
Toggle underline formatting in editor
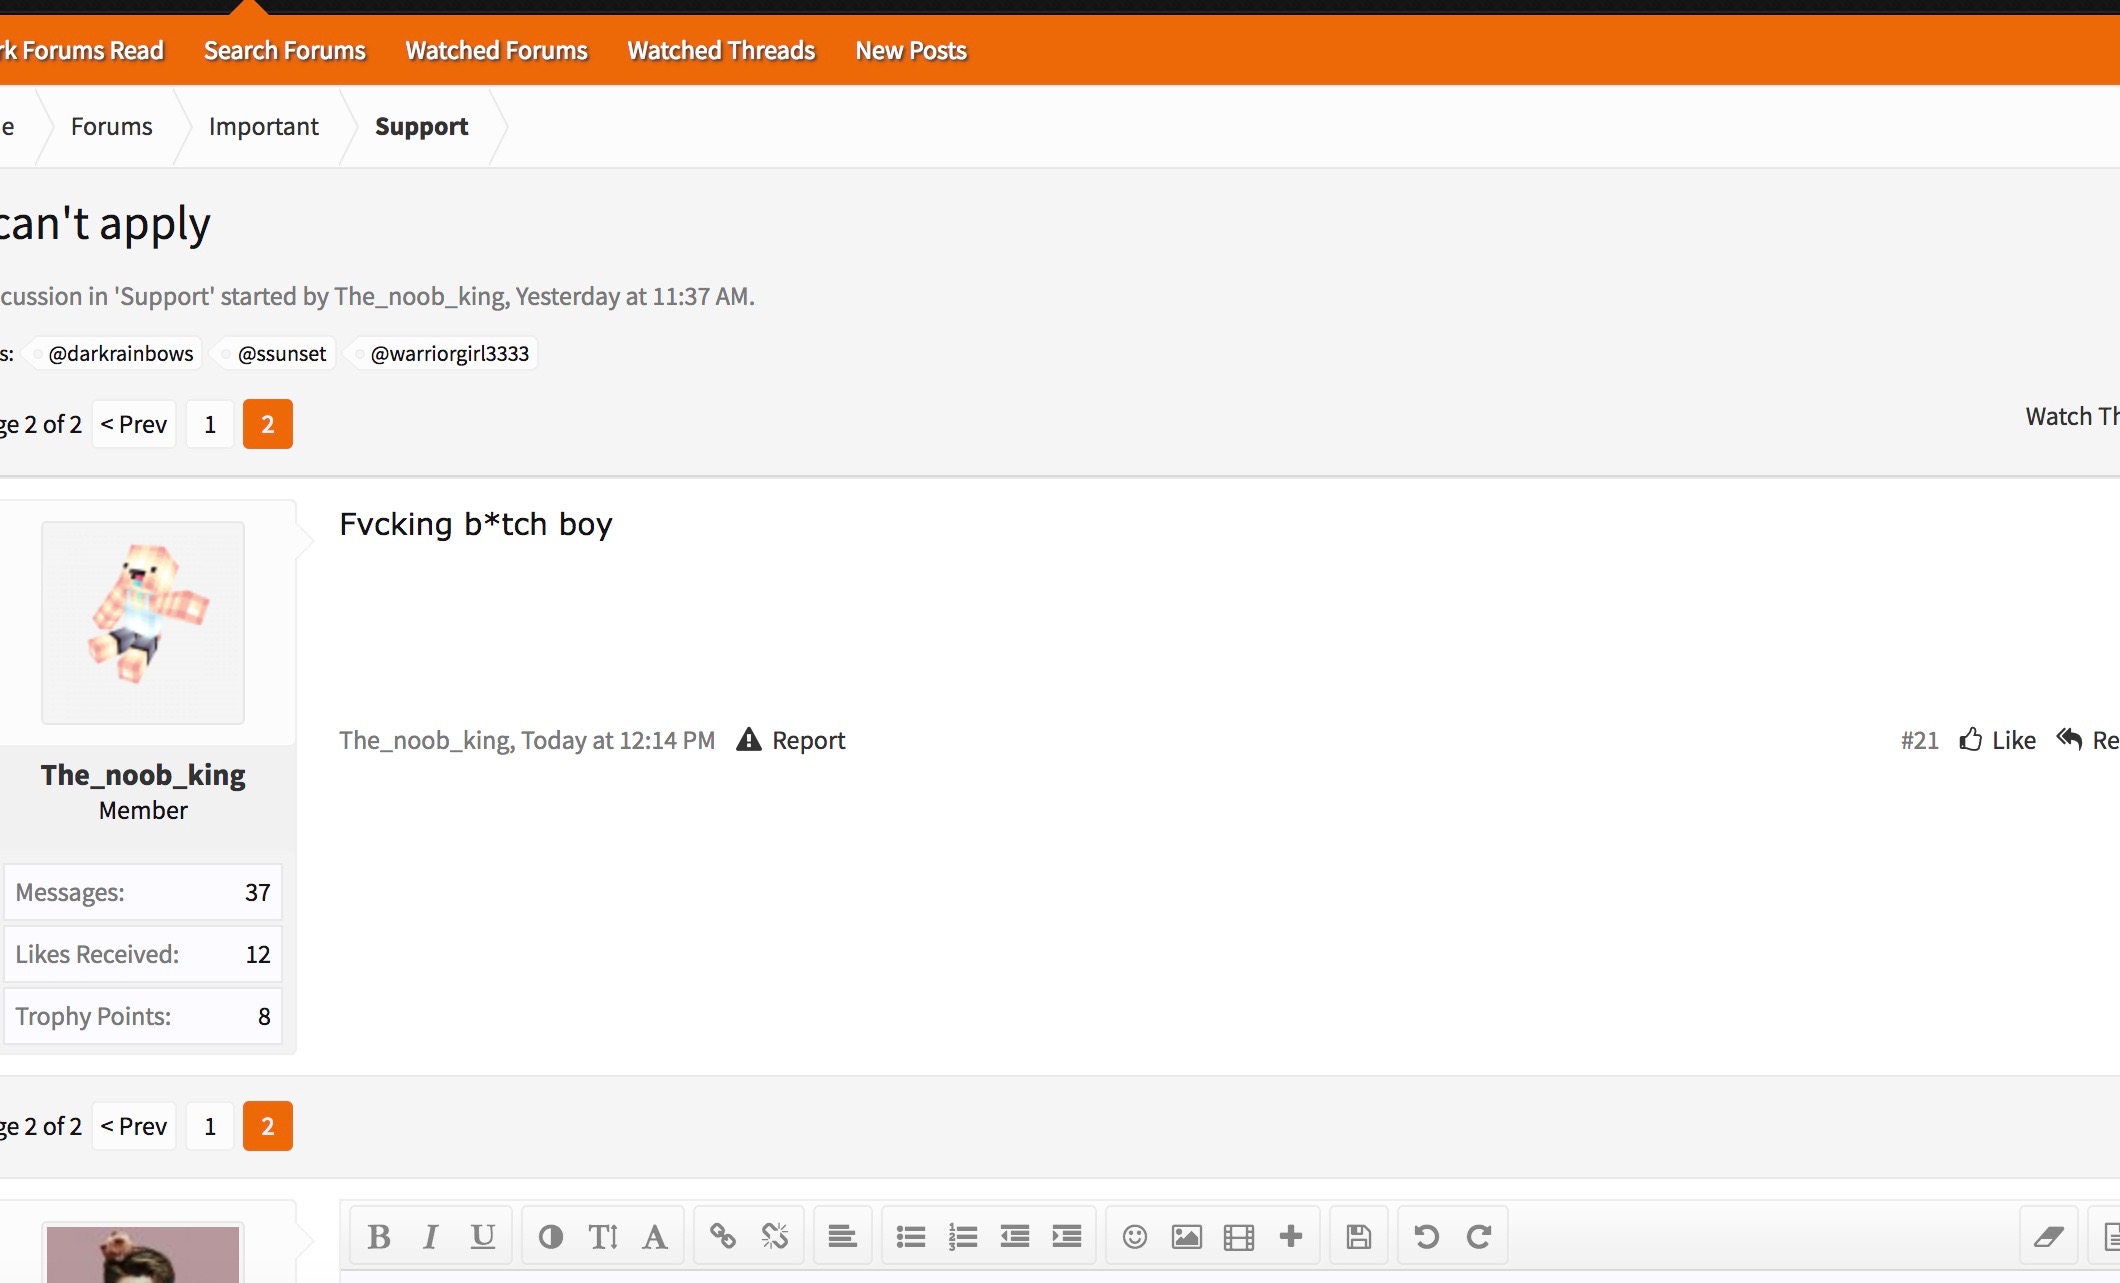(483, 1237)
